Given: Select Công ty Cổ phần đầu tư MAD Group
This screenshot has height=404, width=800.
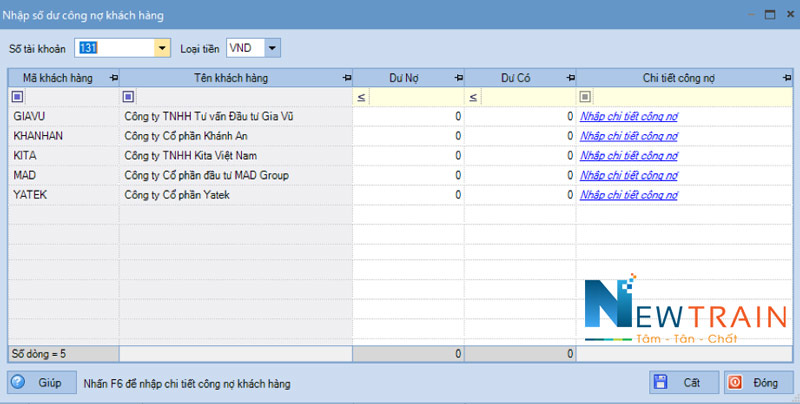Looking at the screenshot, I should [236, 175].
